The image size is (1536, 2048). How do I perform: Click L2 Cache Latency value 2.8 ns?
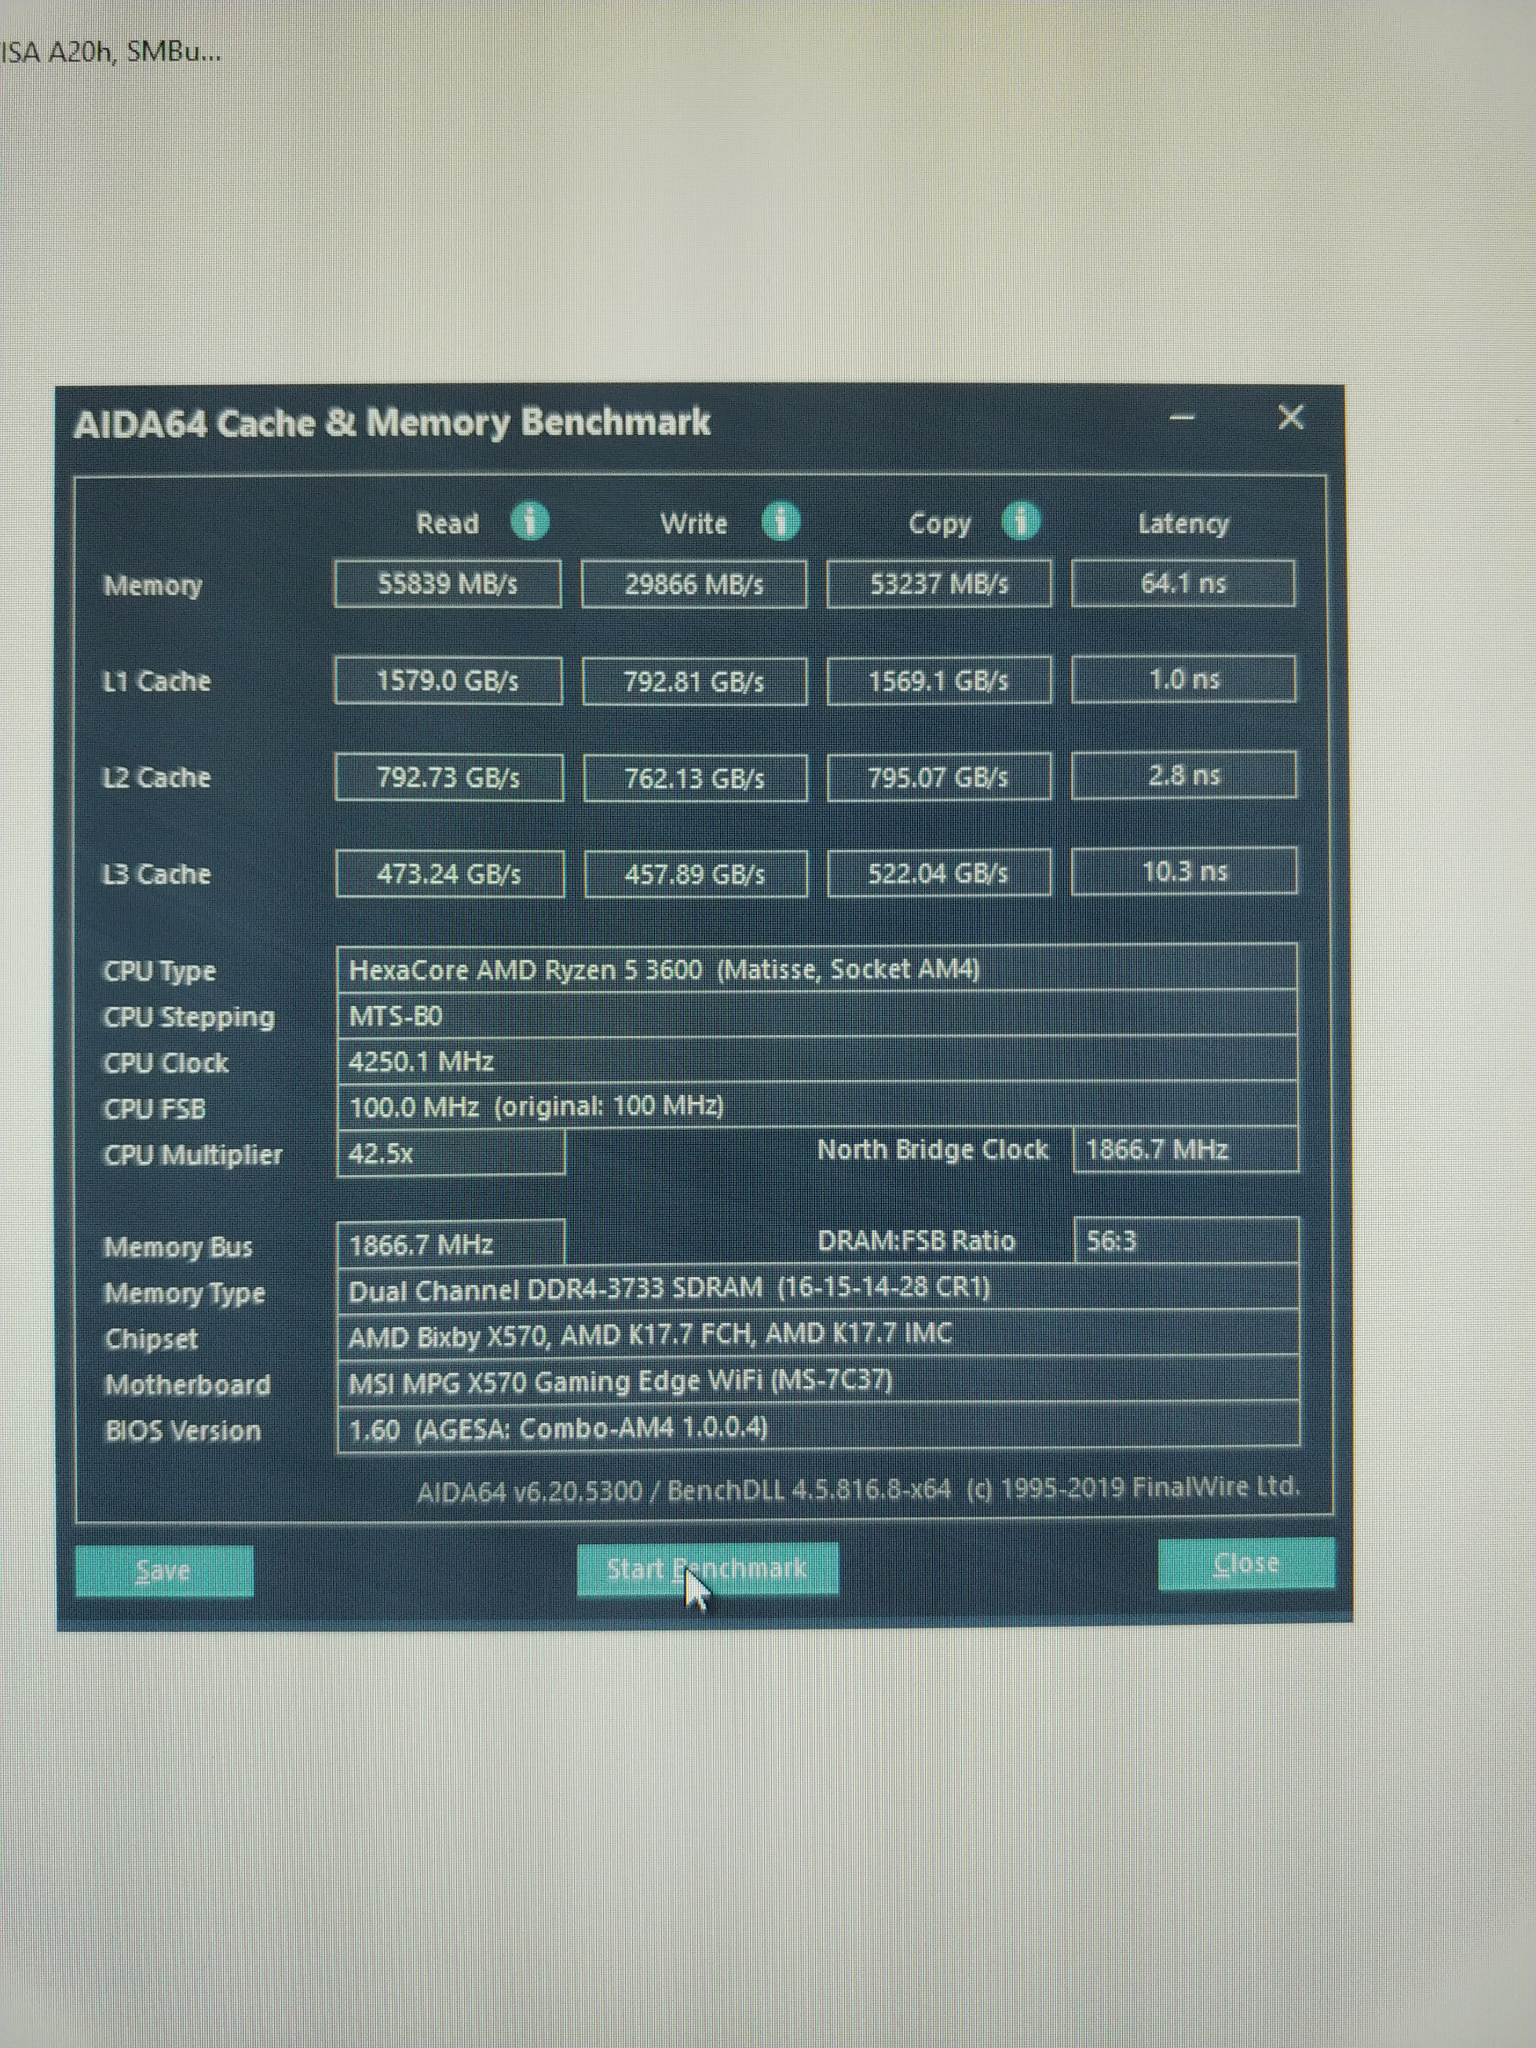1184,775
